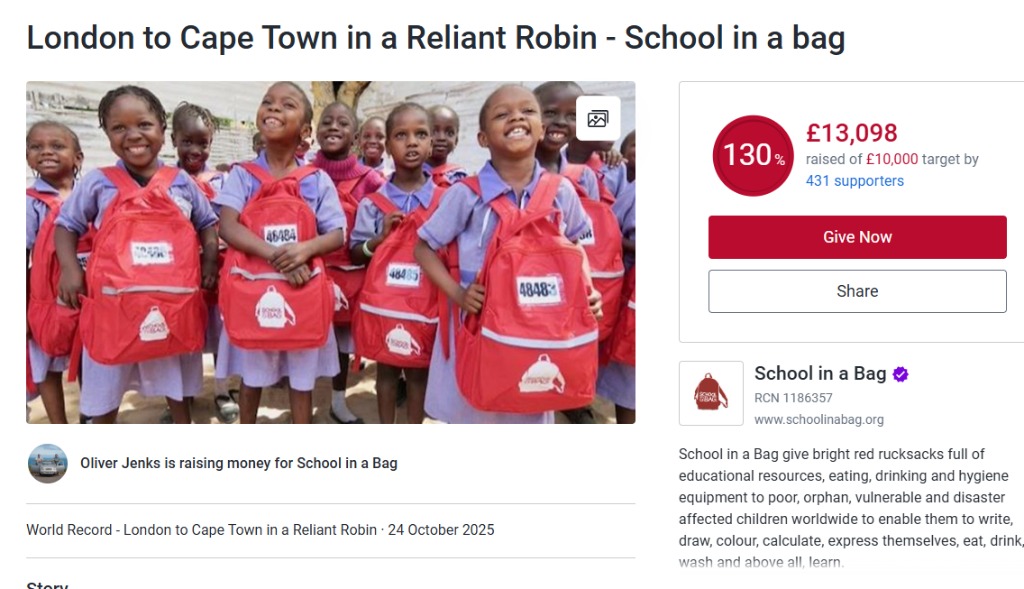Click the School in a Bag logo
Viewport: 1024px width, 589px height.
(x=711, y=393)
